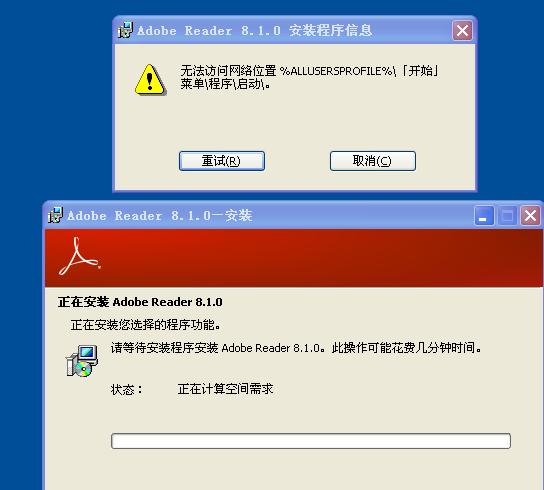Close the Adobe Reader 8.1.0 安装 window
This screenshot has width=544, height=490.
530,216
